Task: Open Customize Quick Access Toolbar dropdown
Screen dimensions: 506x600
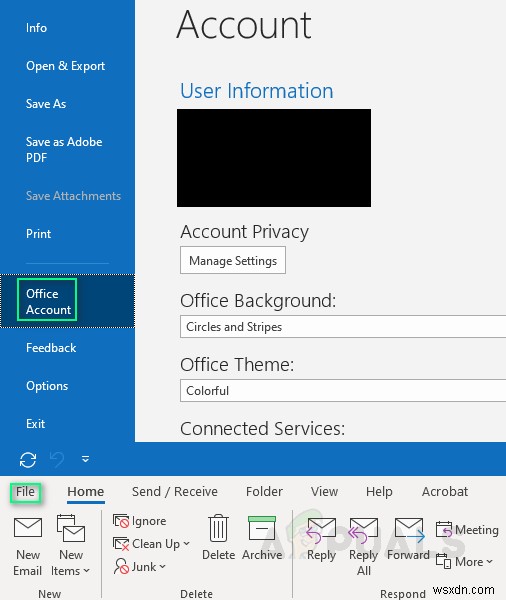Action: [85, 459]
